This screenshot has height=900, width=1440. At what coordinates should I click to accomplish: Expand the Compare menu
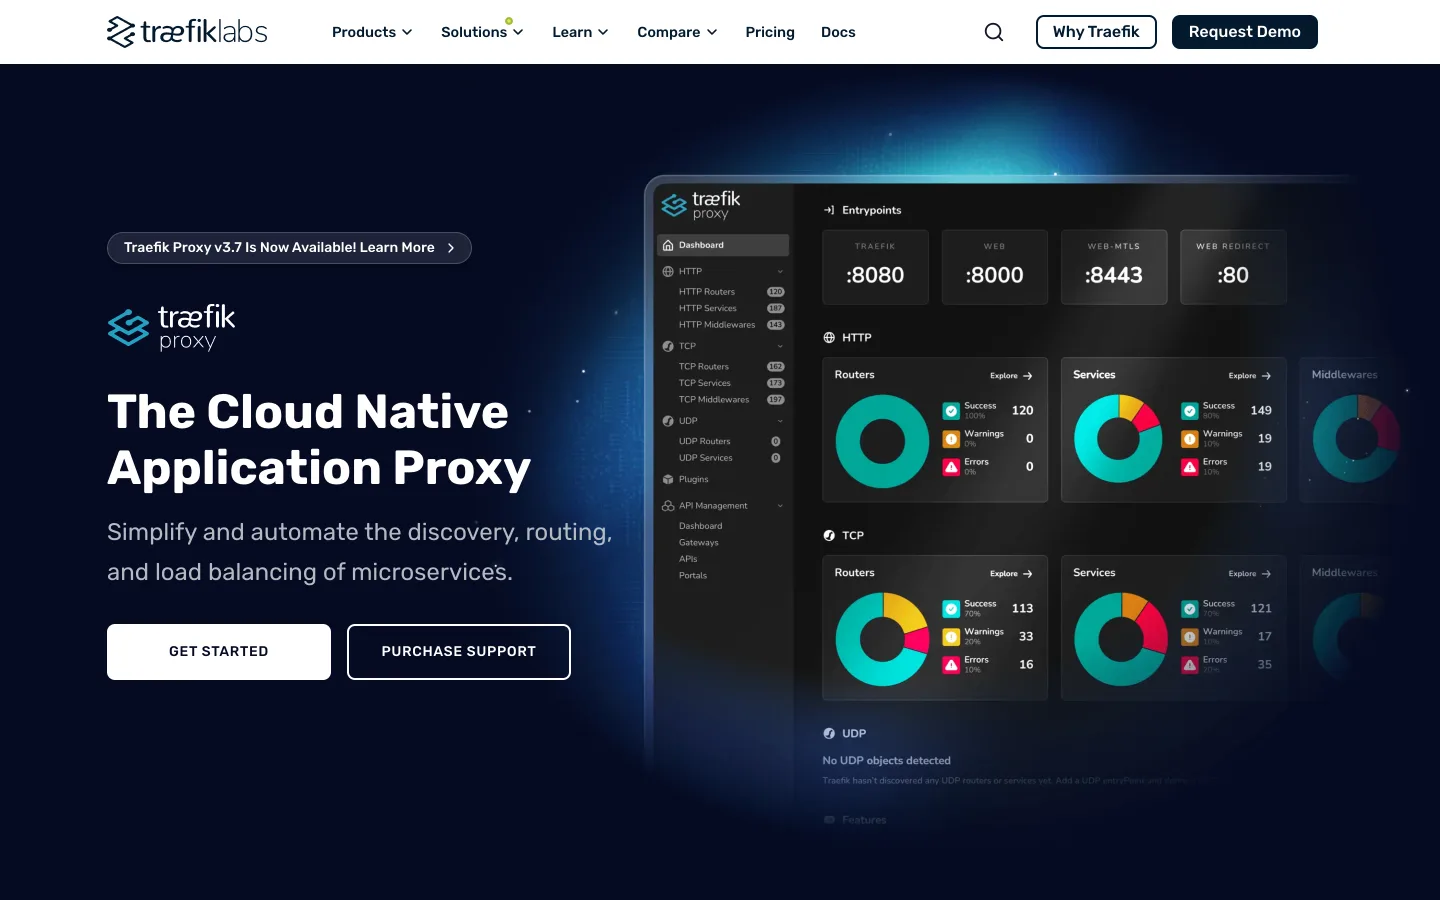click(677, 32)
